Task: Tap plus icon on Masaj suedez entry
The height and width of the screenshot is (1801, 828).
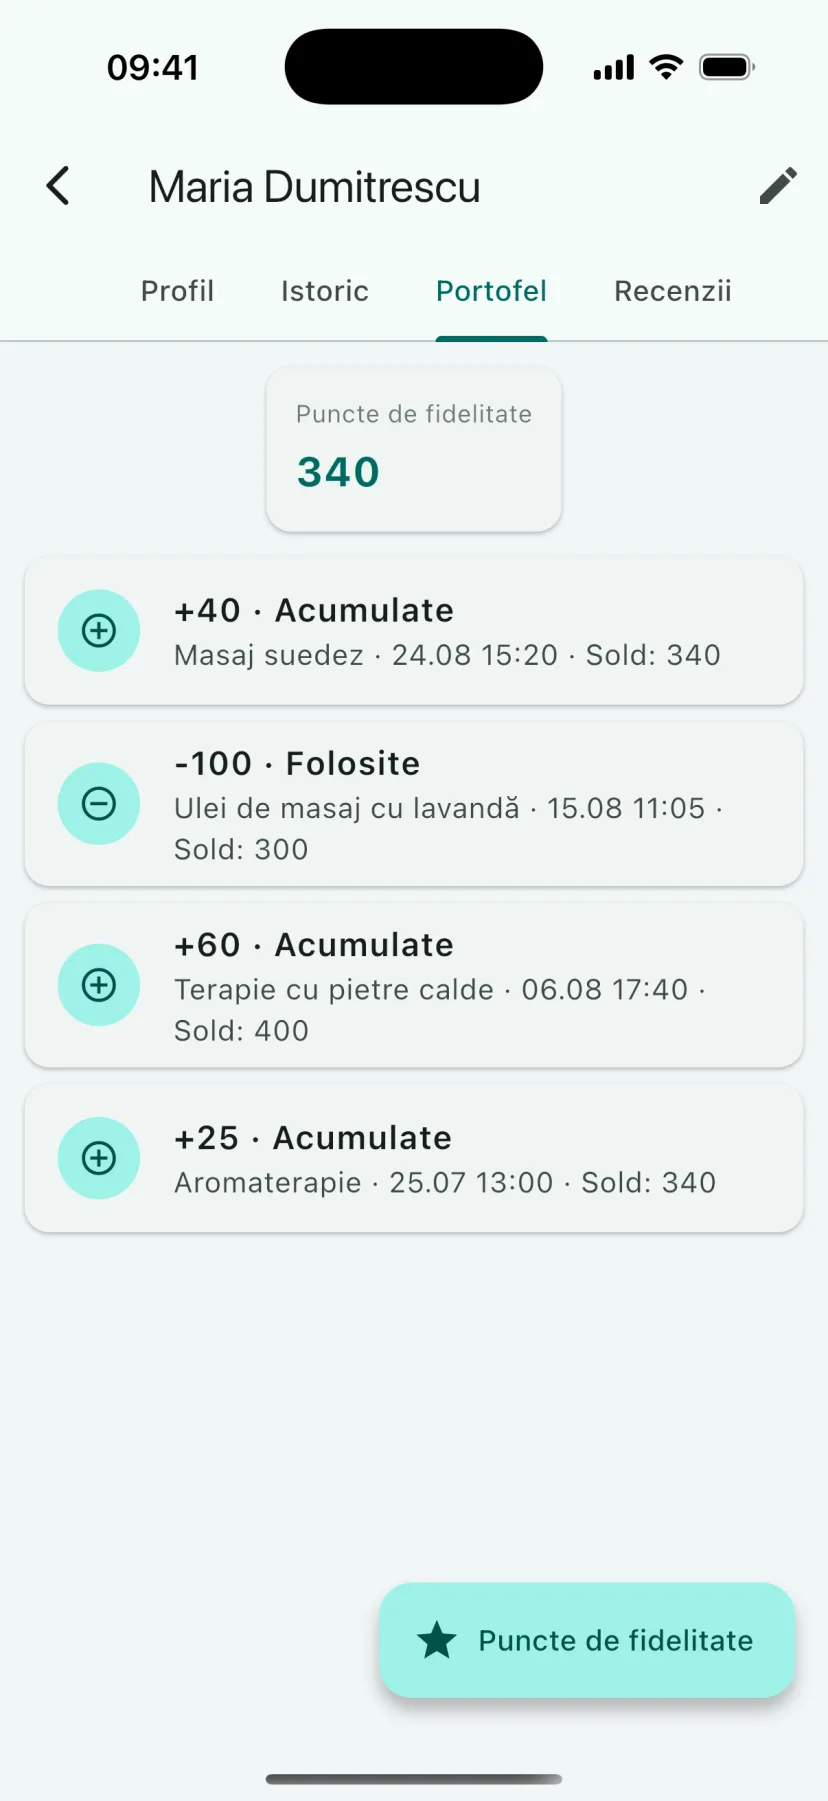Action: (x=99, y=631)
